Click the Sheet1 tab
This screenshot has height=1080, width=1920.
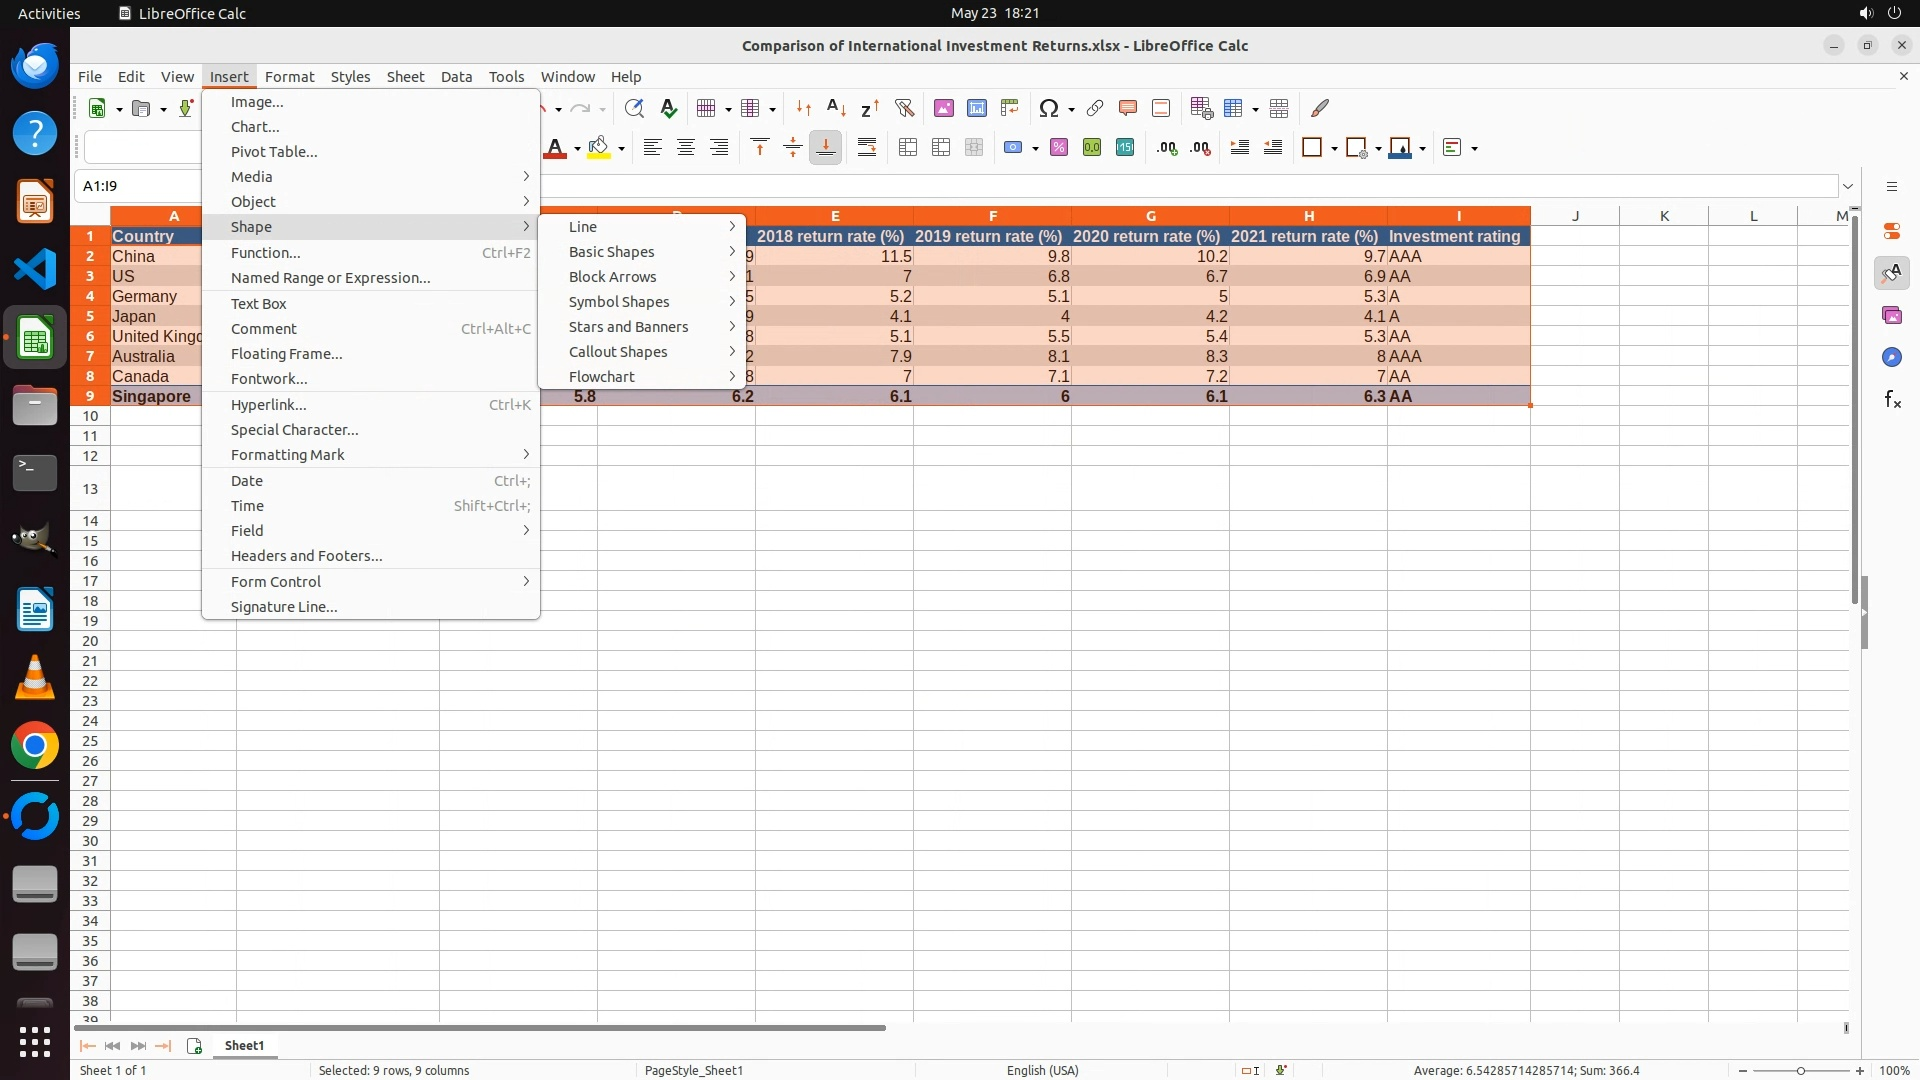(244, 1046)
